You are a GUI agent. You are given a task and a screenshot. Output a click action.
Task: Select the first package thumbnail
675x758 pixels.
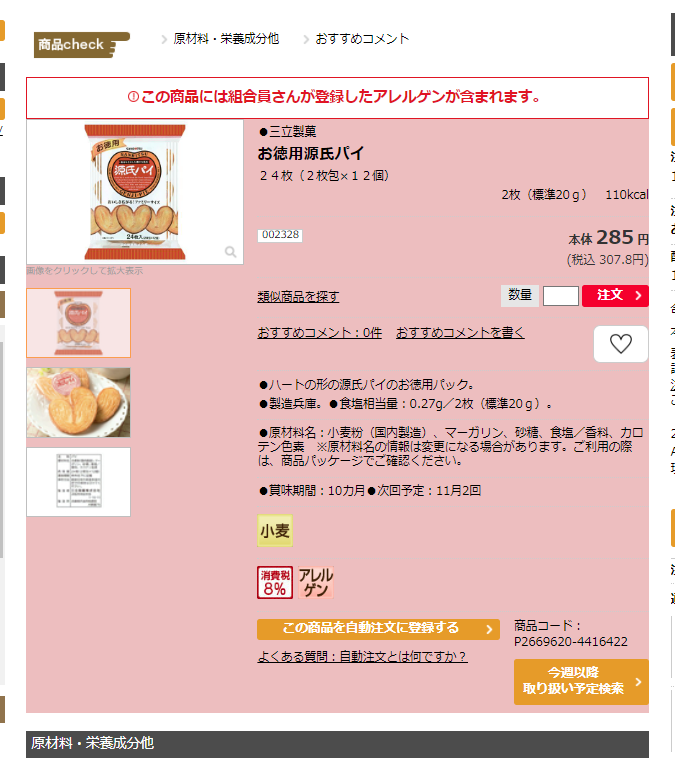click(78, 323)
